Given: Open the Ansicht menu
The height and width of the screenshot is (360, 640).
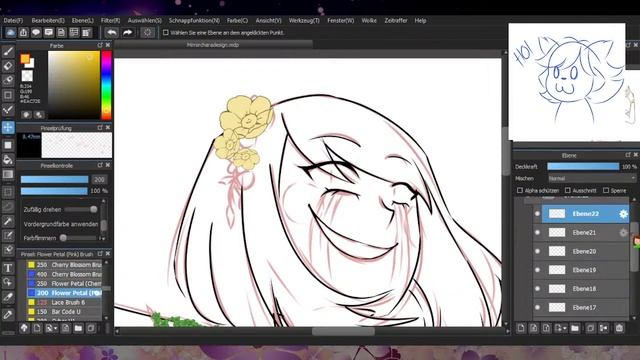Looking at the screenshot, I should pos(269,20).
